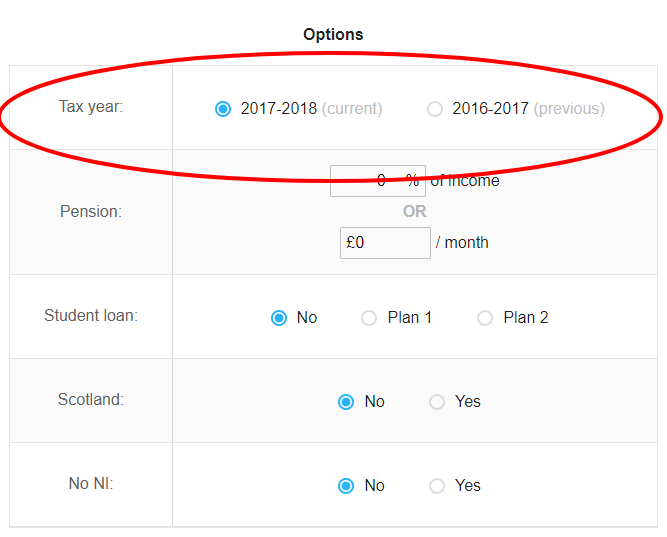Click the Plan 1 label text

click(x=410, y=317)
